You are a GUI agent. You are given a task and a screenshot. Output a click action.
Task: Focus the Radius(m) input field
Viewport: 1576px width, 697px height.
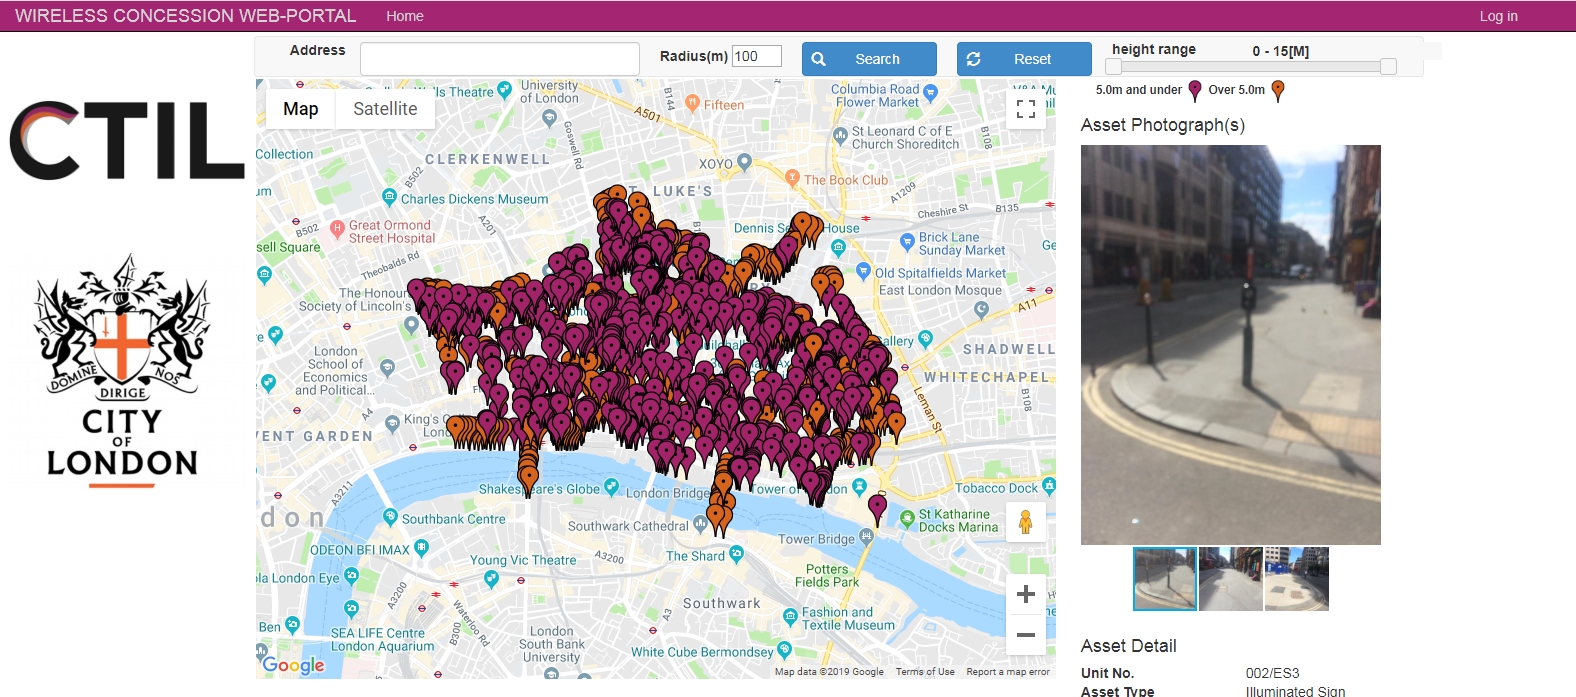pyautogui.click(x=757, y=56)
